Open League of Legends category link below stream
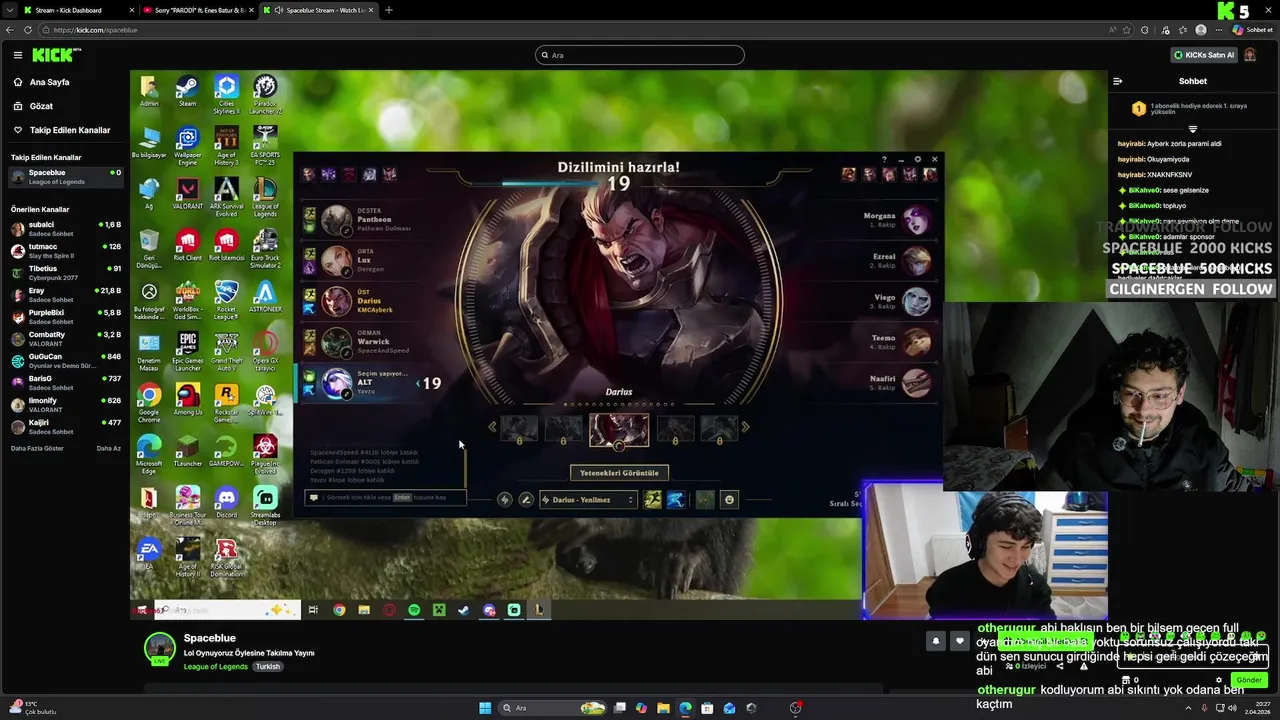Screen dimensions: 1280x720 (x=216, y=666)
